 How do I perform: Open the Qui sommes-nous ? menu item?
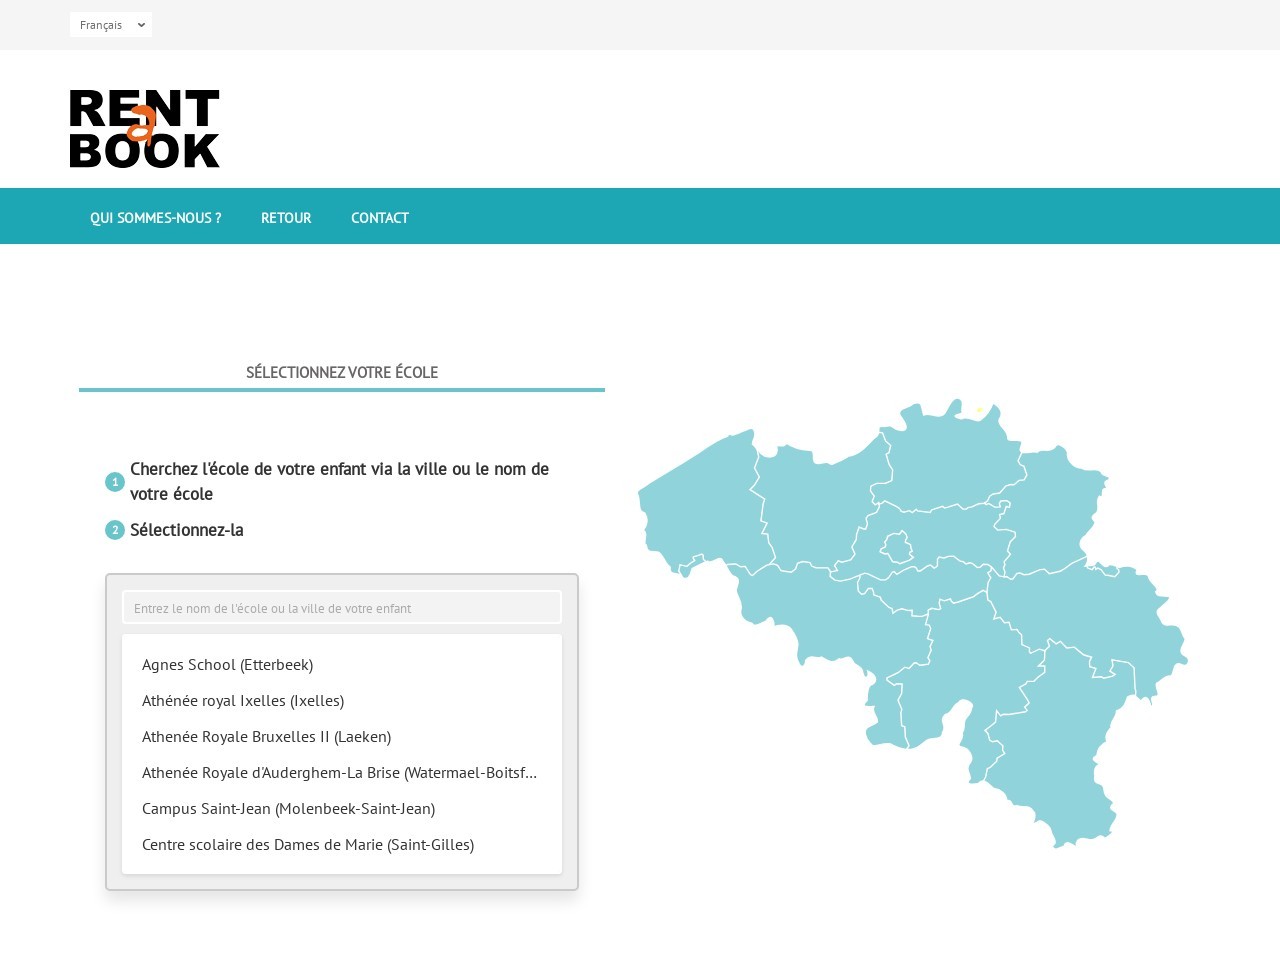(156, 217)
